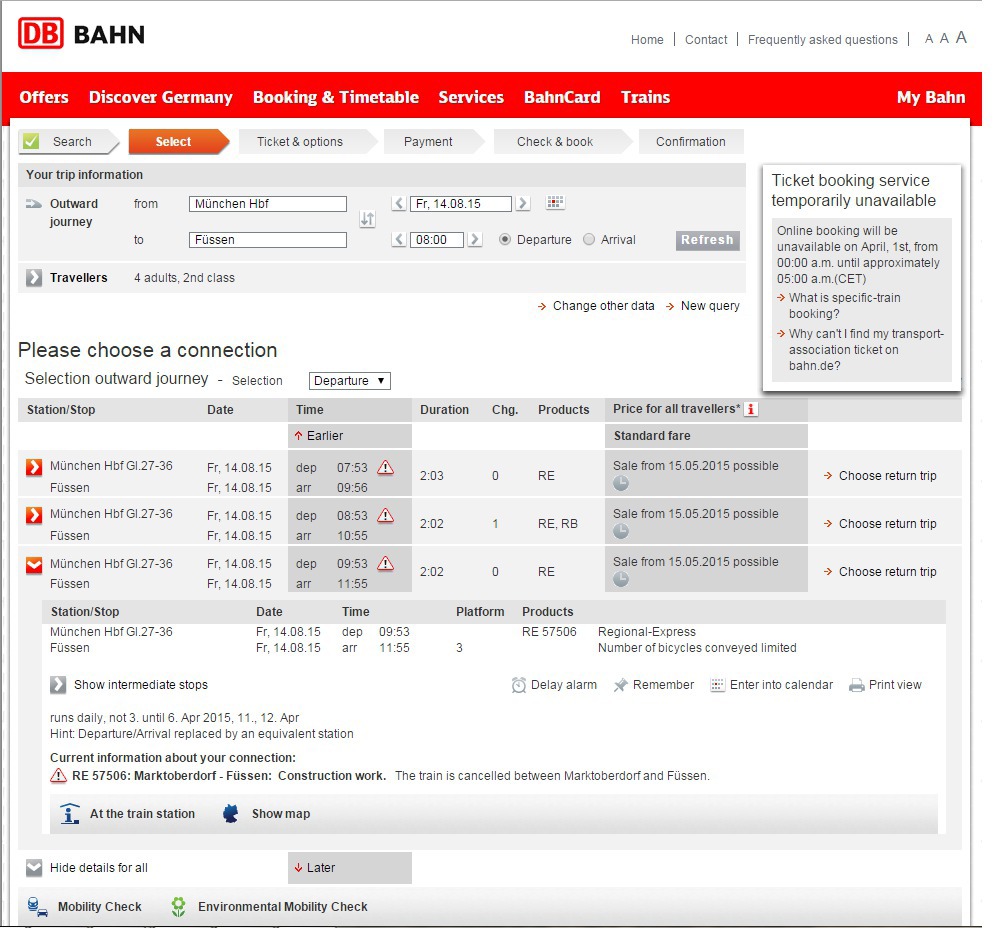Open the Contact page
The height and width of the screenshot is (928, 1008).
click(706, 40)
